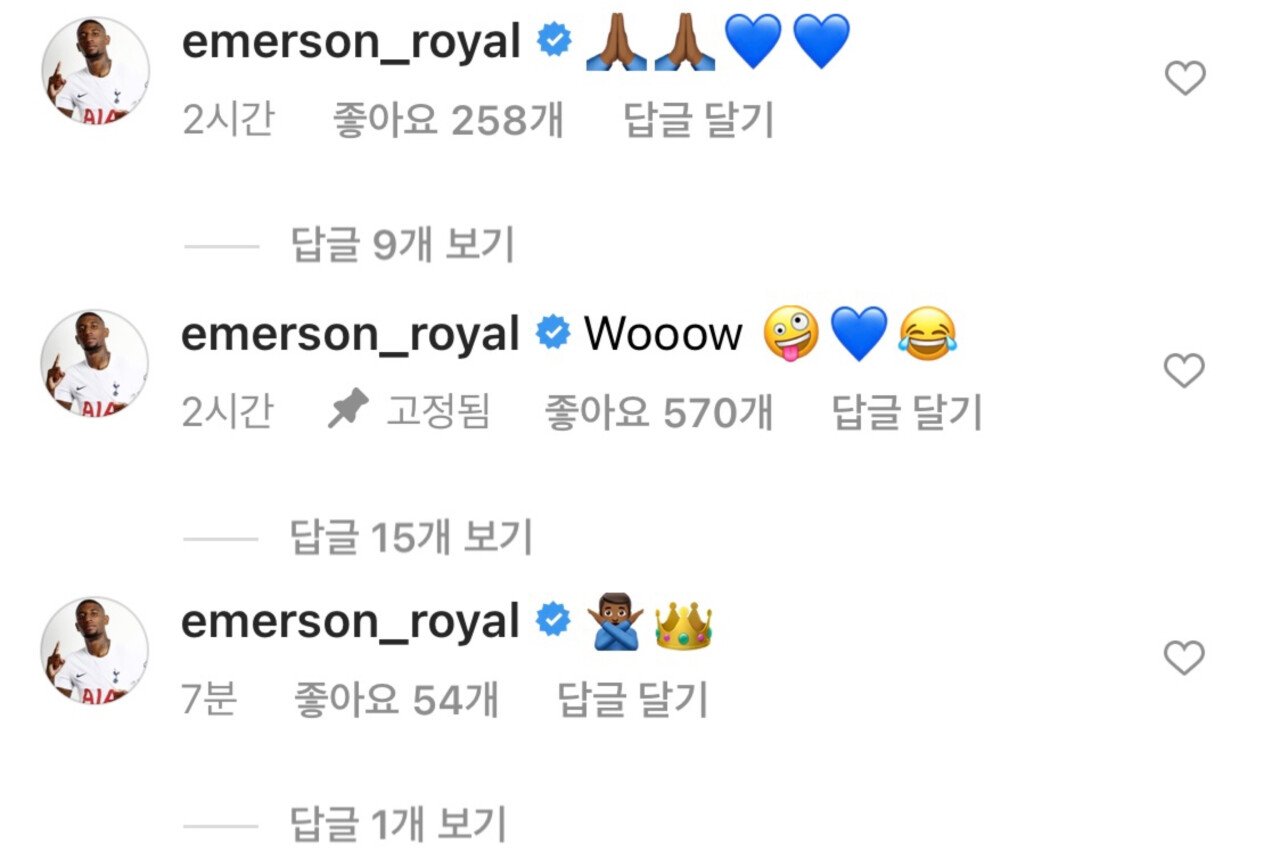View likes 좋아요 570개 on pinned comment
The height and width of the screenshot is (853, 1280).
point(658,412)
